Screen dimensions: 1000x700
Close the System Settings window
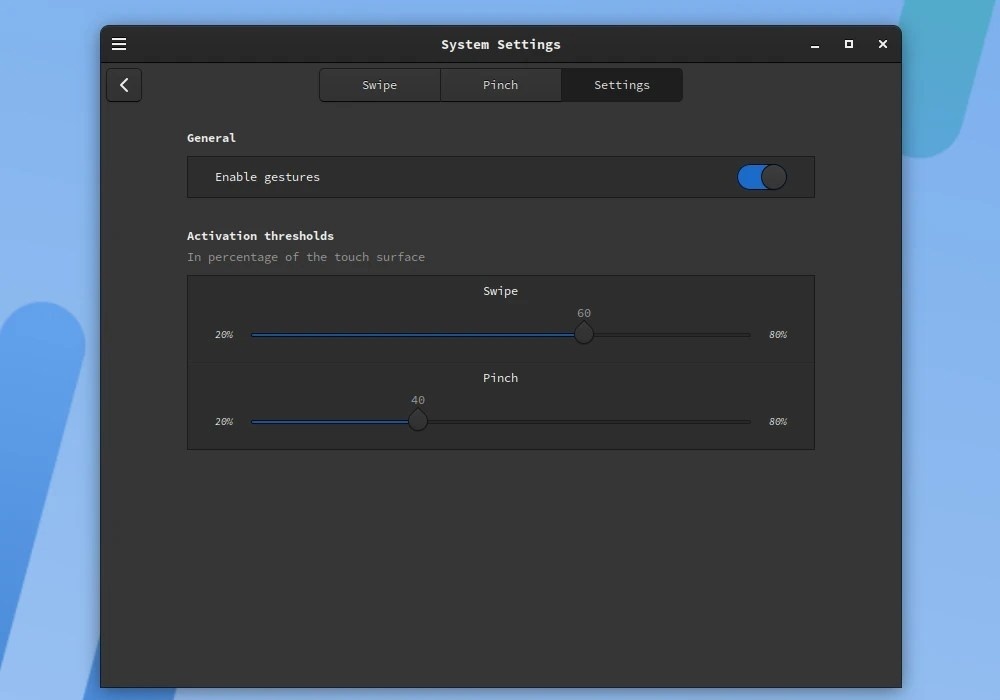pos(883,44)
